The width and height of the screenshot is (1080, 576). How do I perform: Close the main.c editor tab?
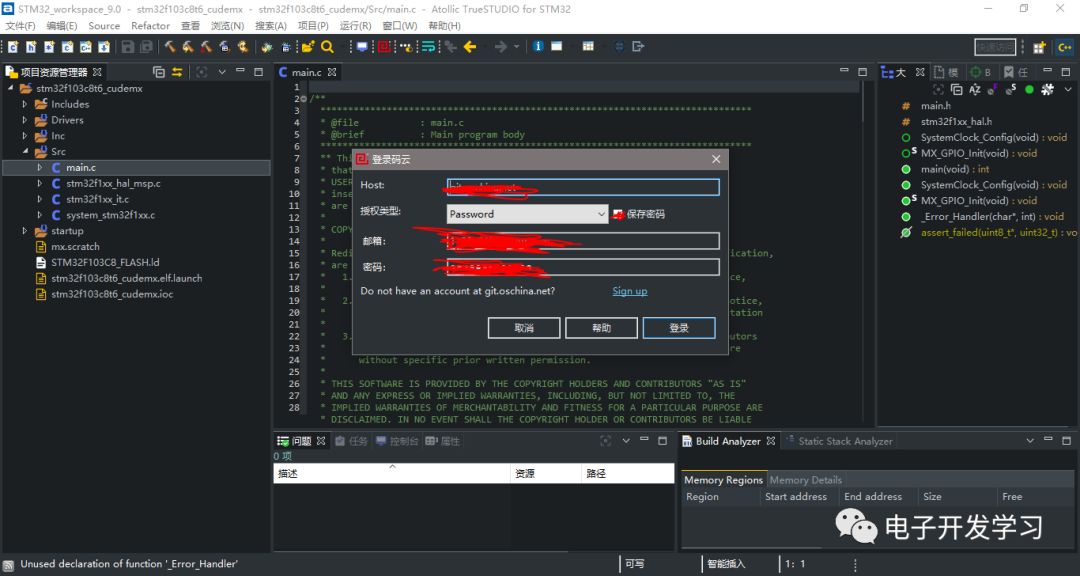(332, 72)
